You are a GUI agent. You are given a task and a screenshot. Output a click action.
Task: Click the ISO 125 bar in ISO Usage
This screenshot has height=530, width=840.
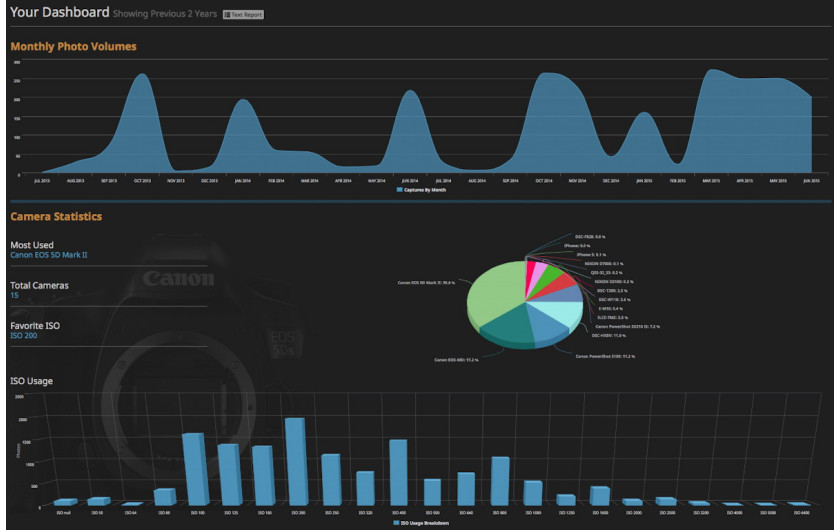230,475
